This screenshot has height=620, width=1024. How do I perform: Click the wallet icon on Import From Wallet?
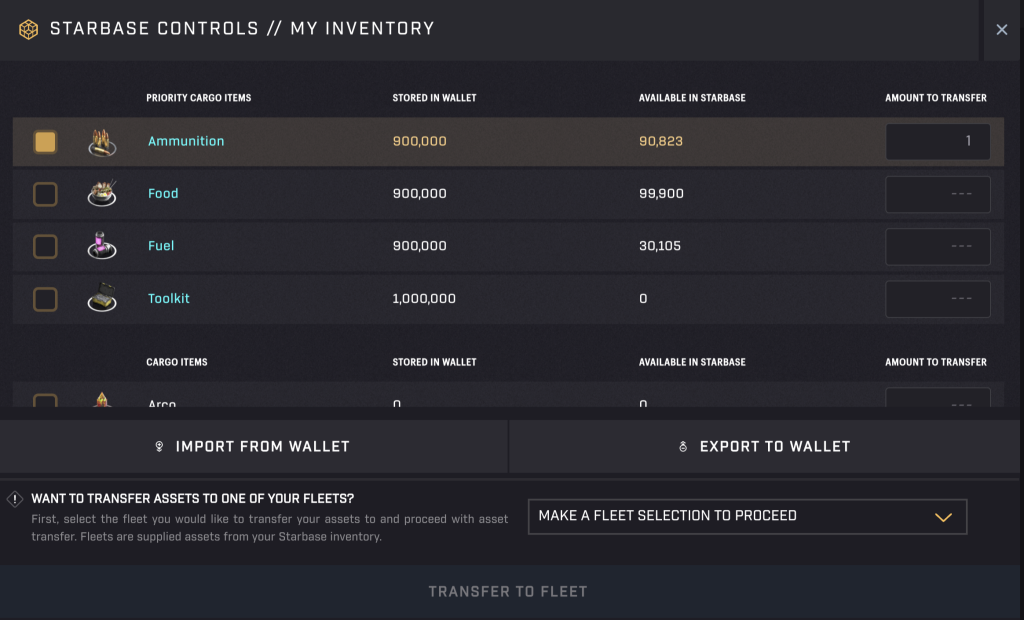(x=160, y=446)
